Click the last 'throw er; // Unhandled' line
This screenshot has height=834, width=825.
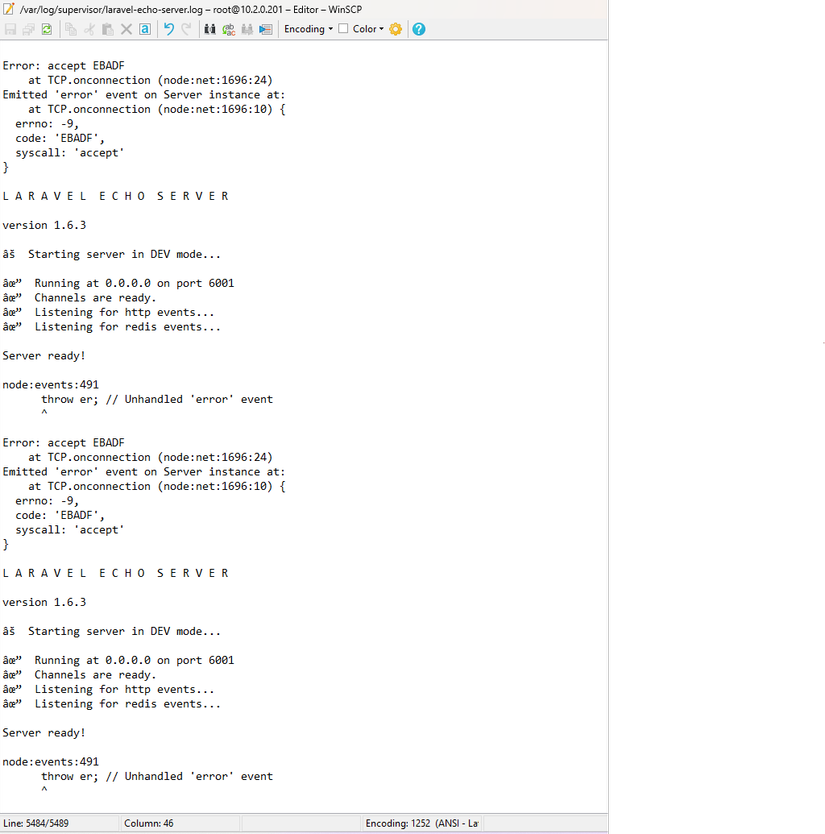point(157,777)
